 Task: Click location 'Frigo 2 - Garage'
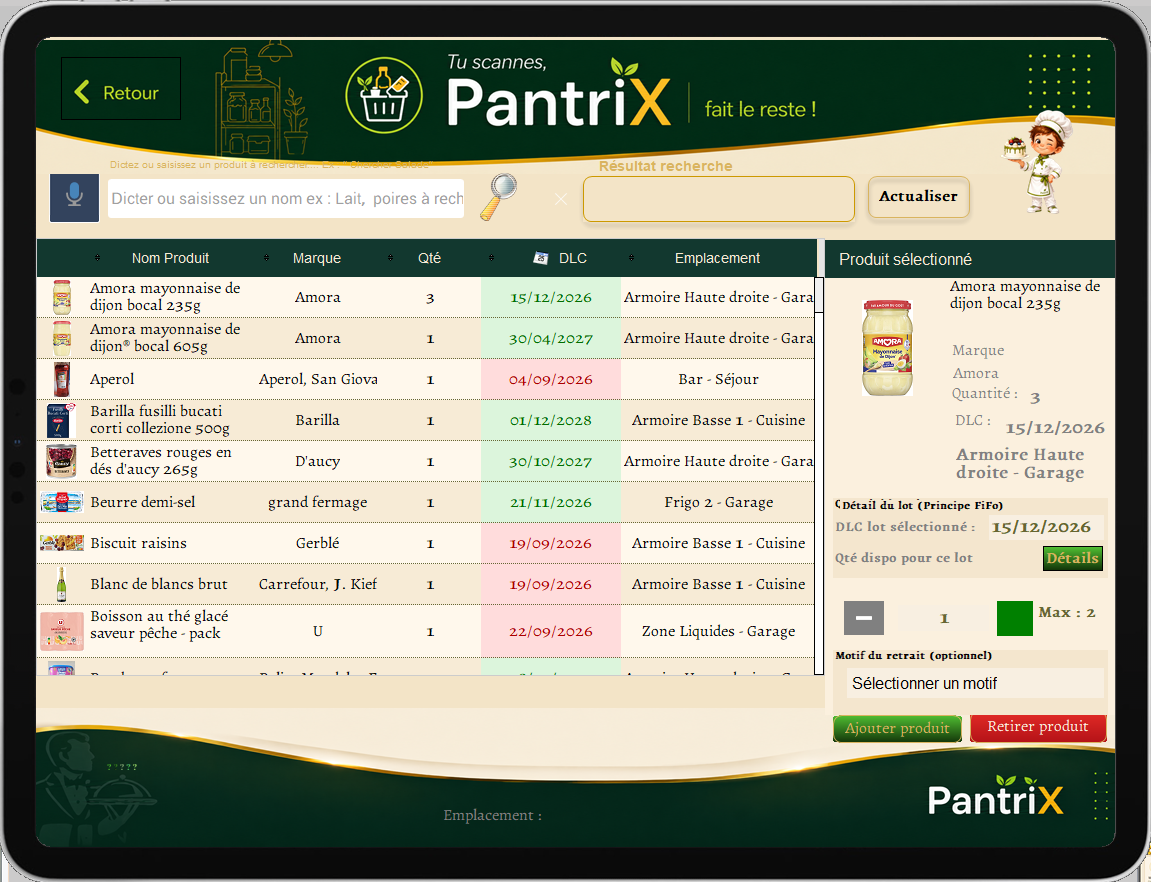tap(718, 502)
